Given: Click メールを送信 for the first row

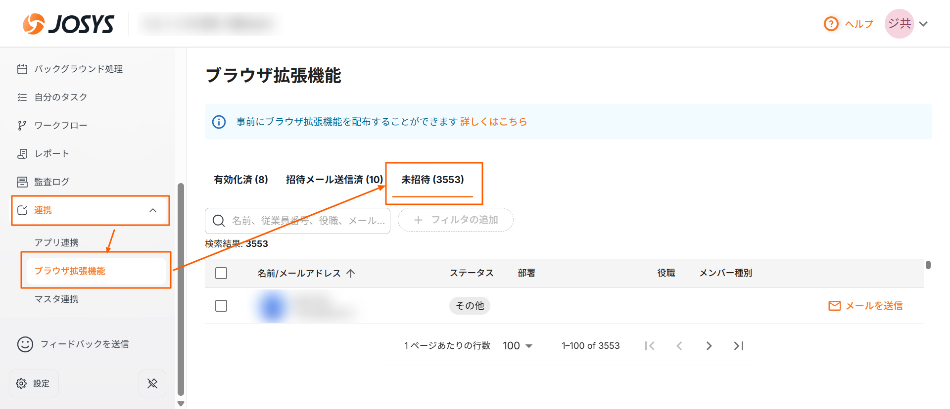Looking at the screenshot, I should click(865, 306).
